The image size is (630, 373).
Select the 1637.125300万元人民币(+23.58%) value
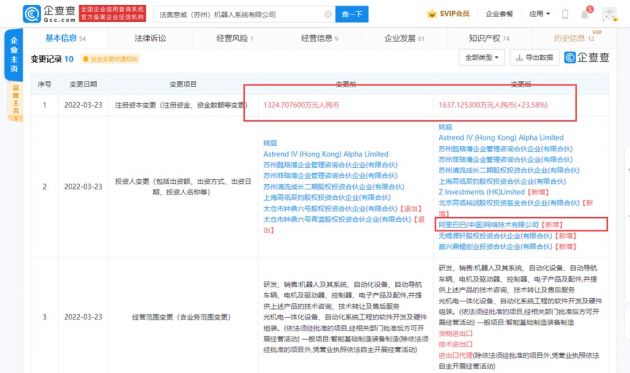(493, 105)
